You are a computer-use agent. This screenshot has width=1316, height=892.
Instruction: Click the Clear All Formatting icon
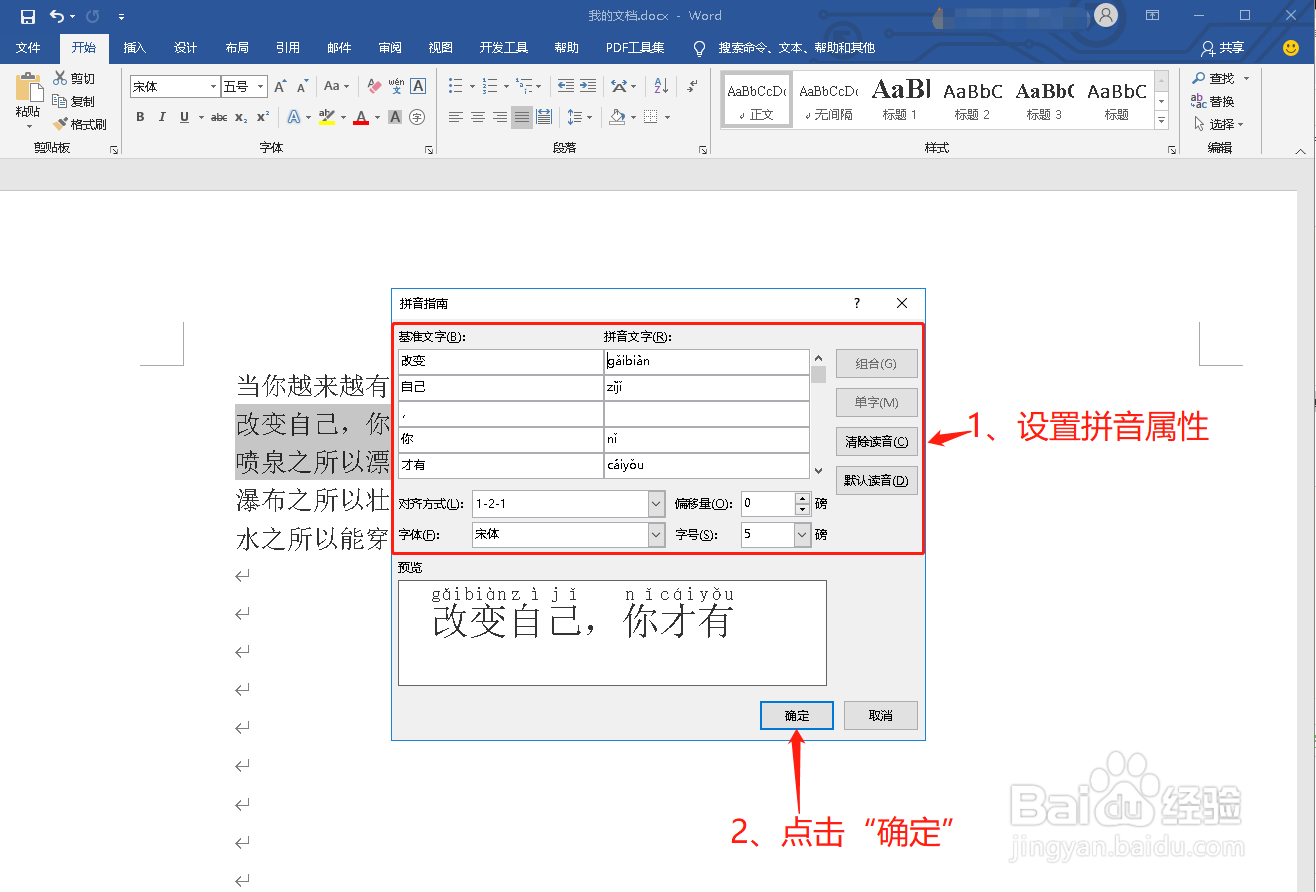point(373,86)
